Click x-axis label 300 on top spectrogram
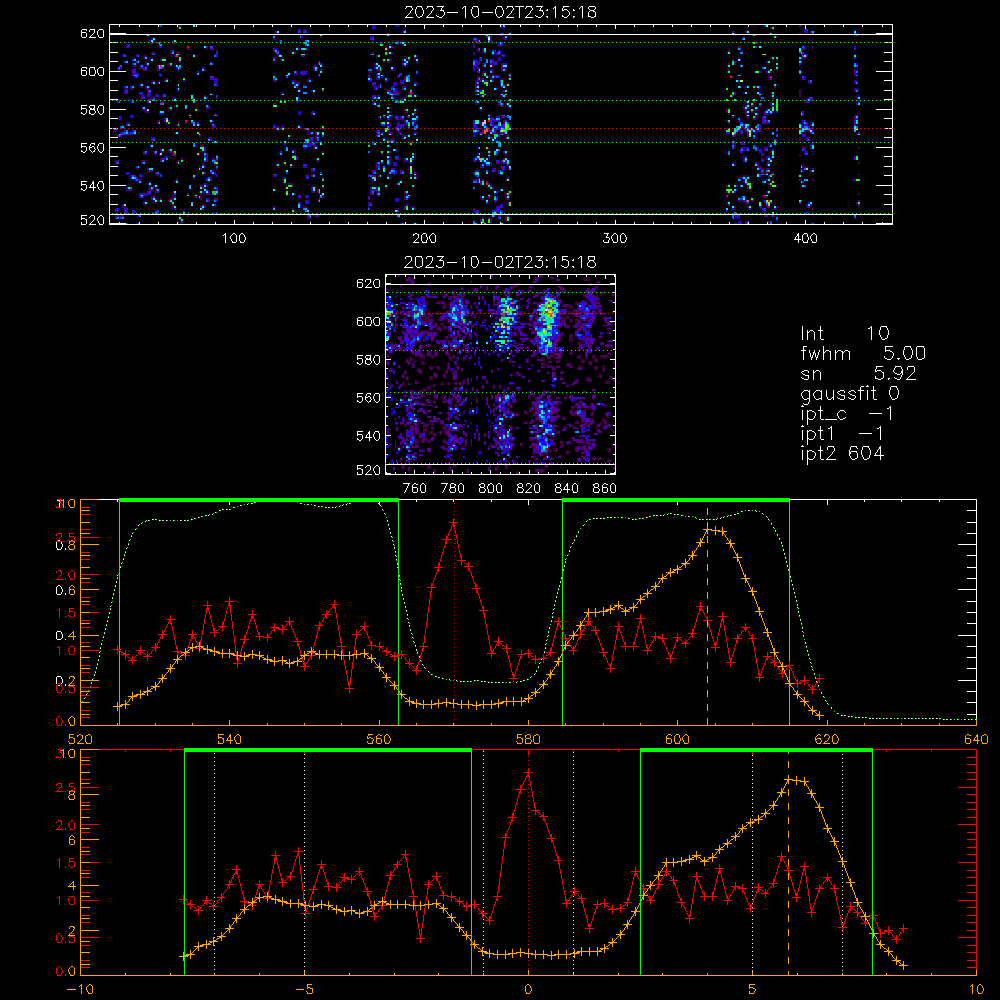 pos(615,239)
